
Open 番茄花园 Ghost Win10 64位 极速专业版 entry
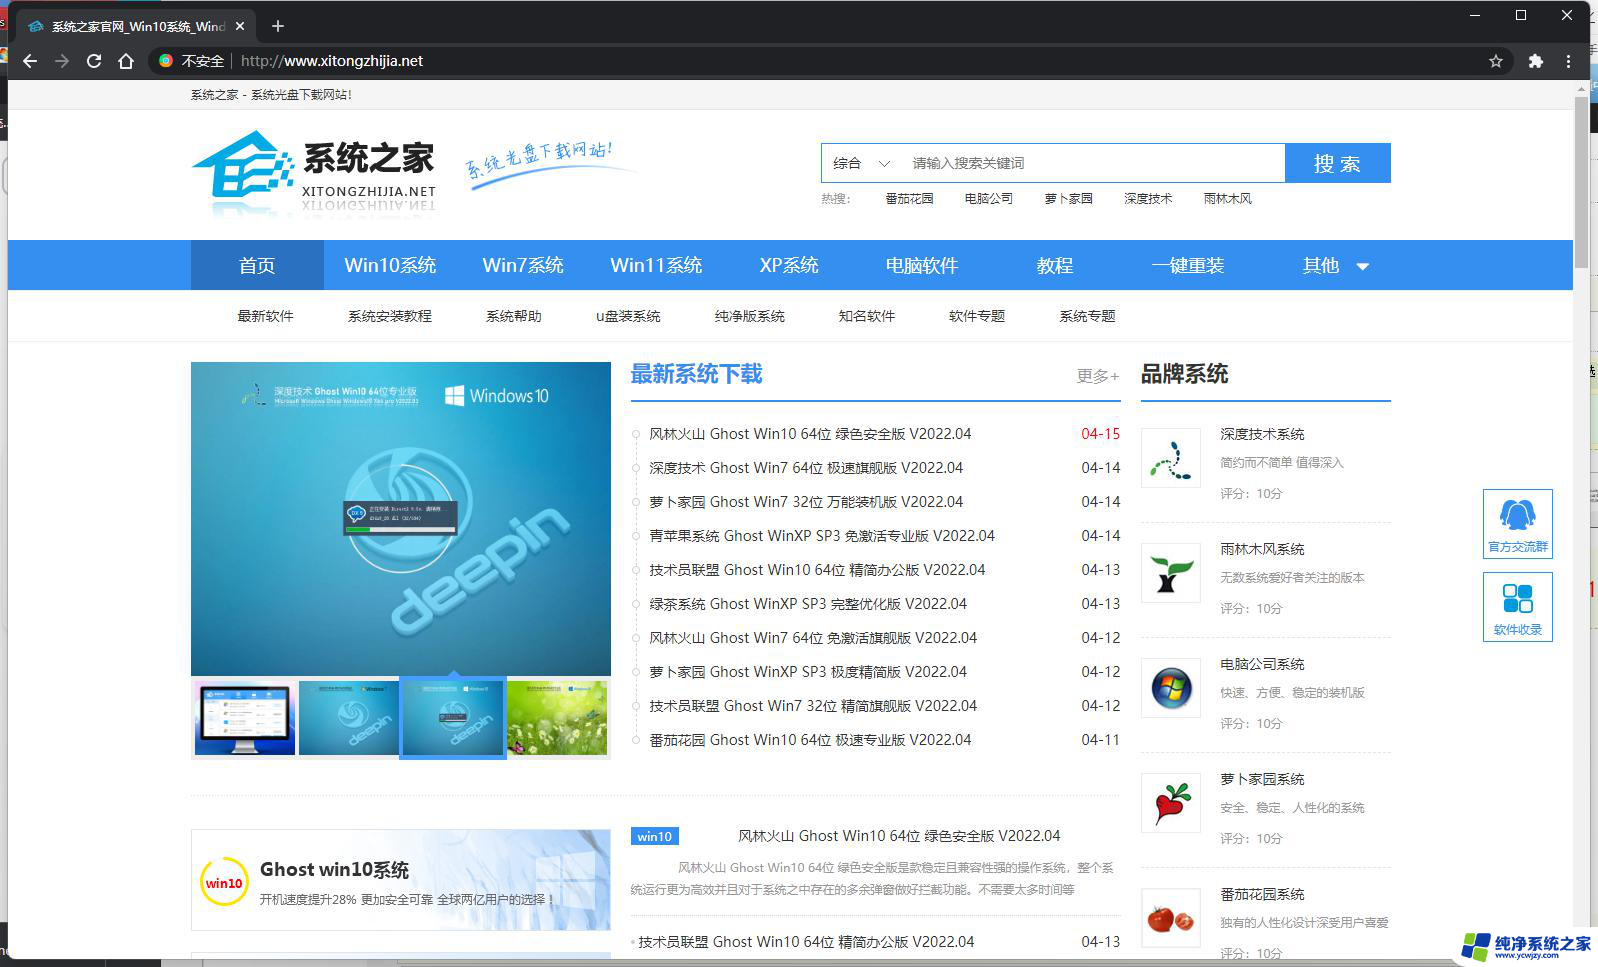pyautogui.click(x=810, y=740)
